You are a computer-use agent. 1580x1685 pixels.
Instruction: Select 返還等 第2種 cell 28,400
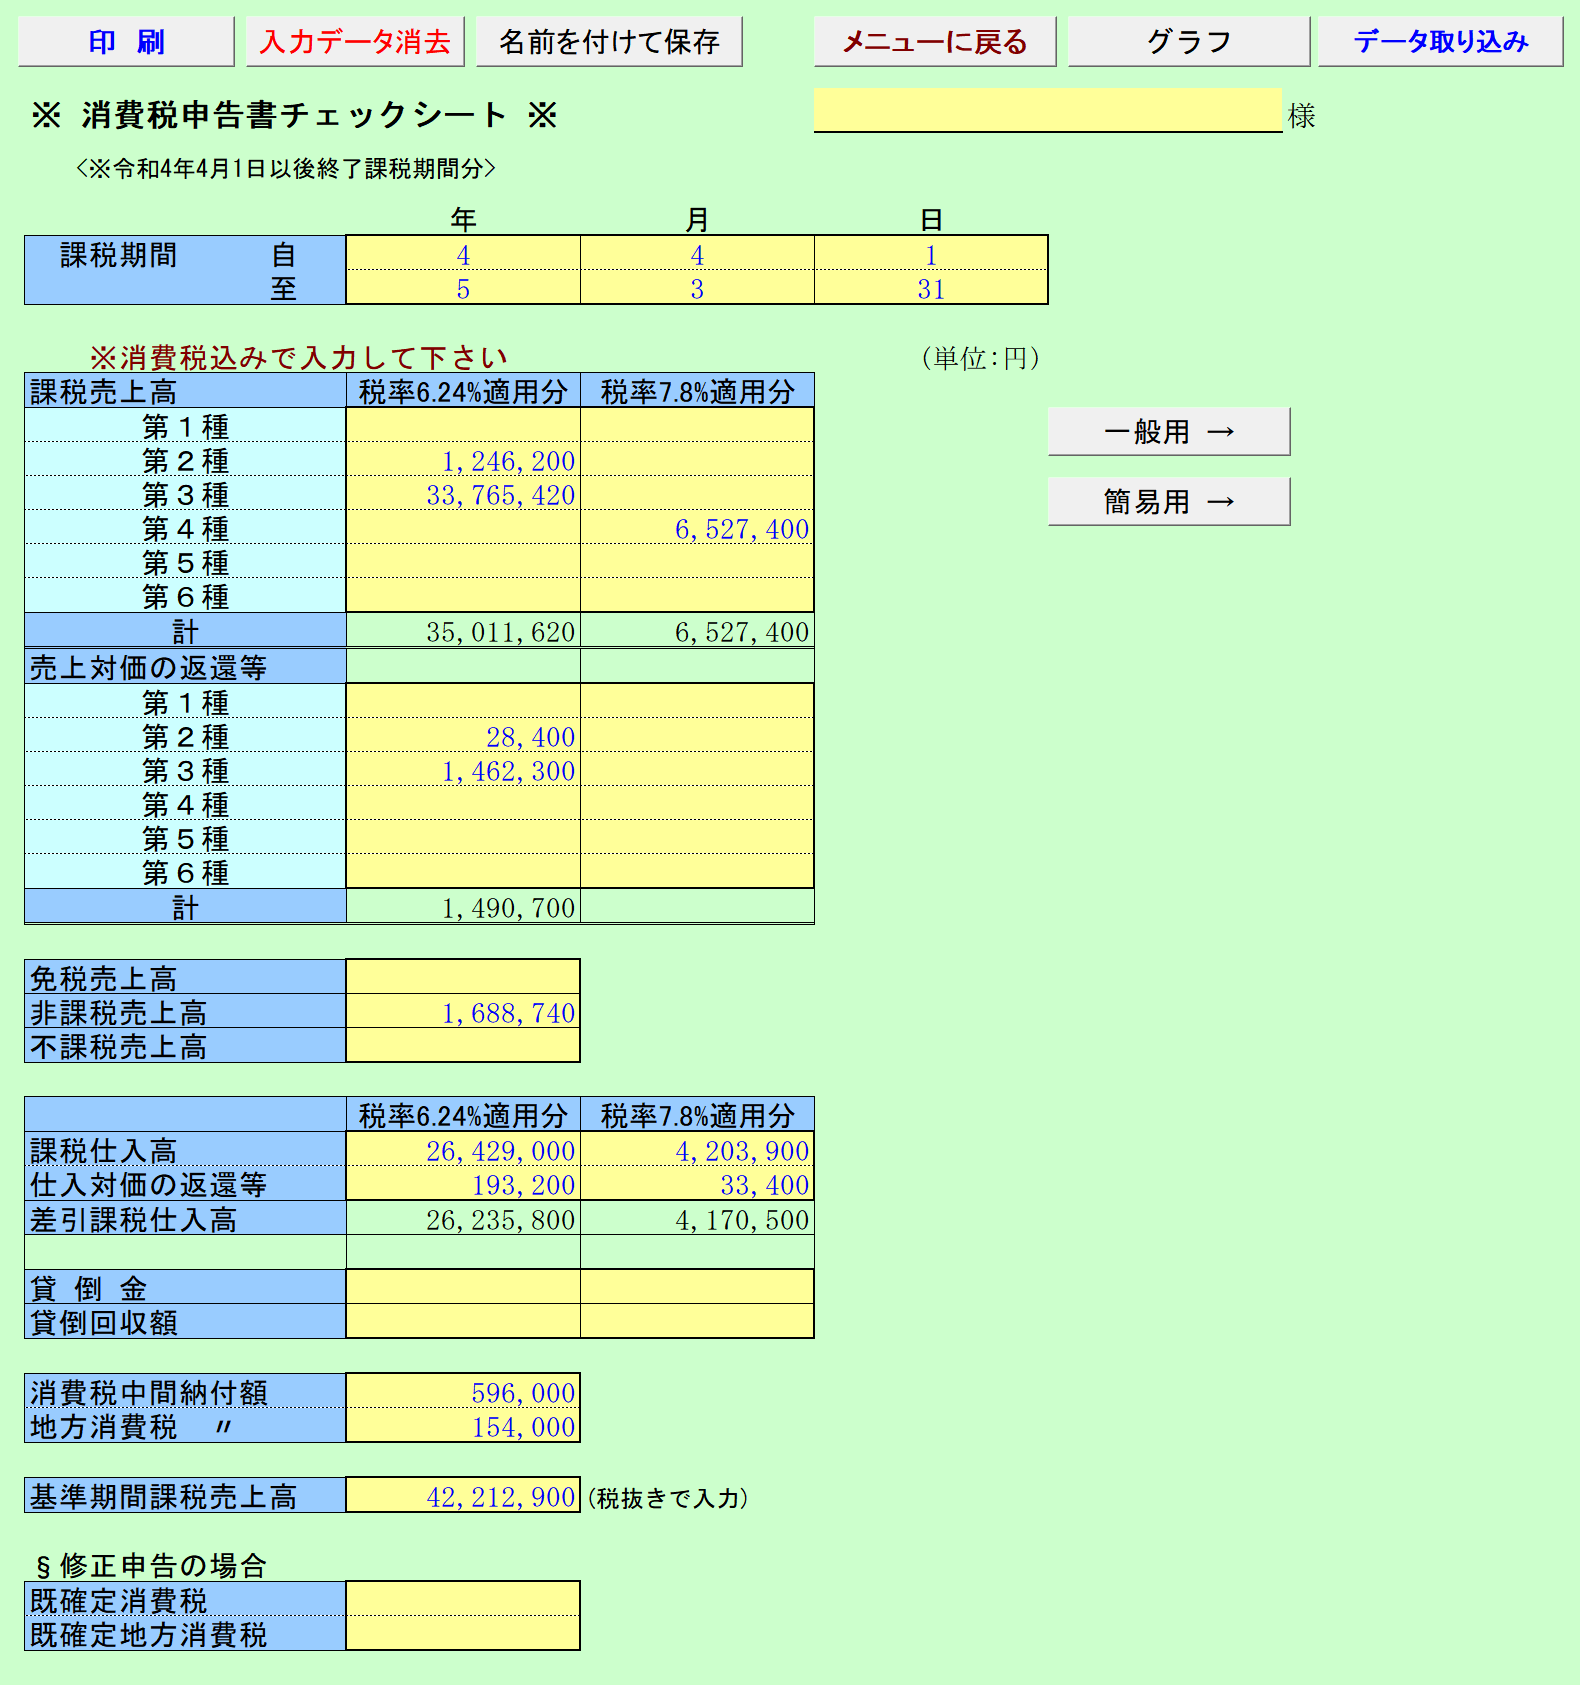463,736
